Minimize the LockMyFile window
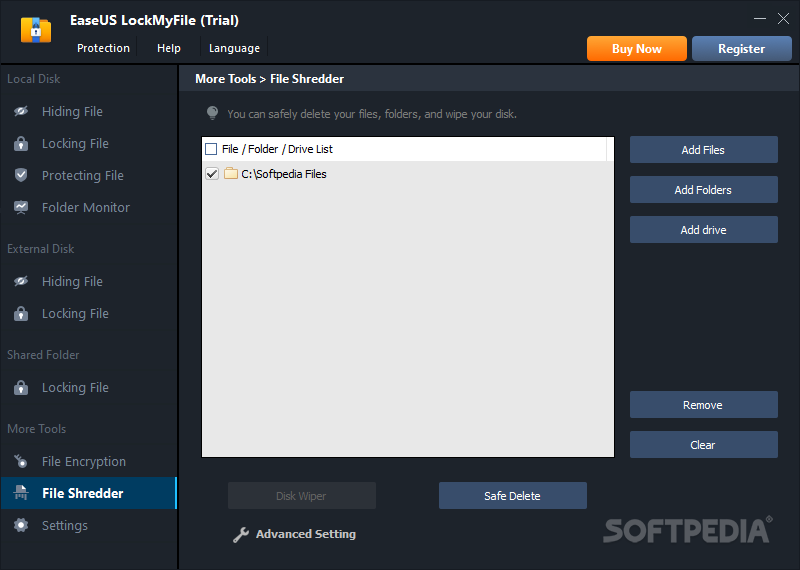 tap(760, 19)
